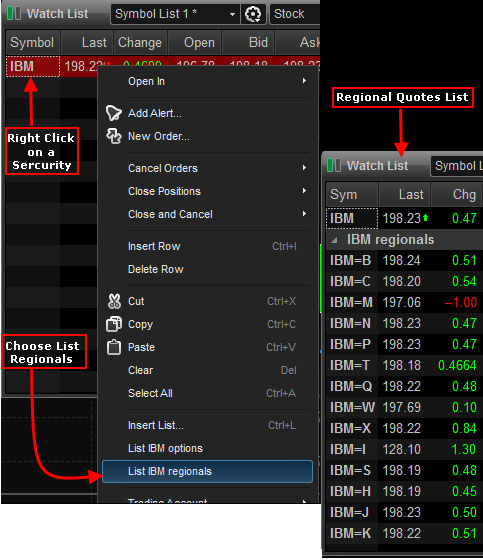The height and width of the screenshot is (560, 483).
Task: Select the IBM=I row
Action: pyautogui.click(x=404, y=449)
